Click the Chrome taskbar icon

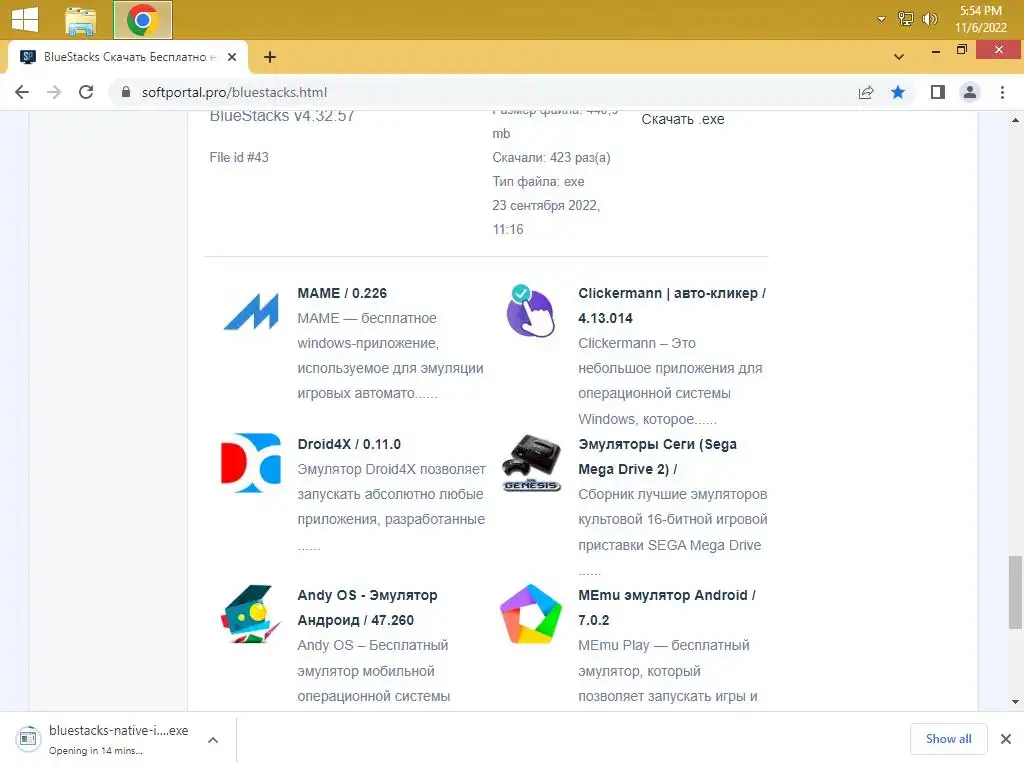(x=142, y=20)
